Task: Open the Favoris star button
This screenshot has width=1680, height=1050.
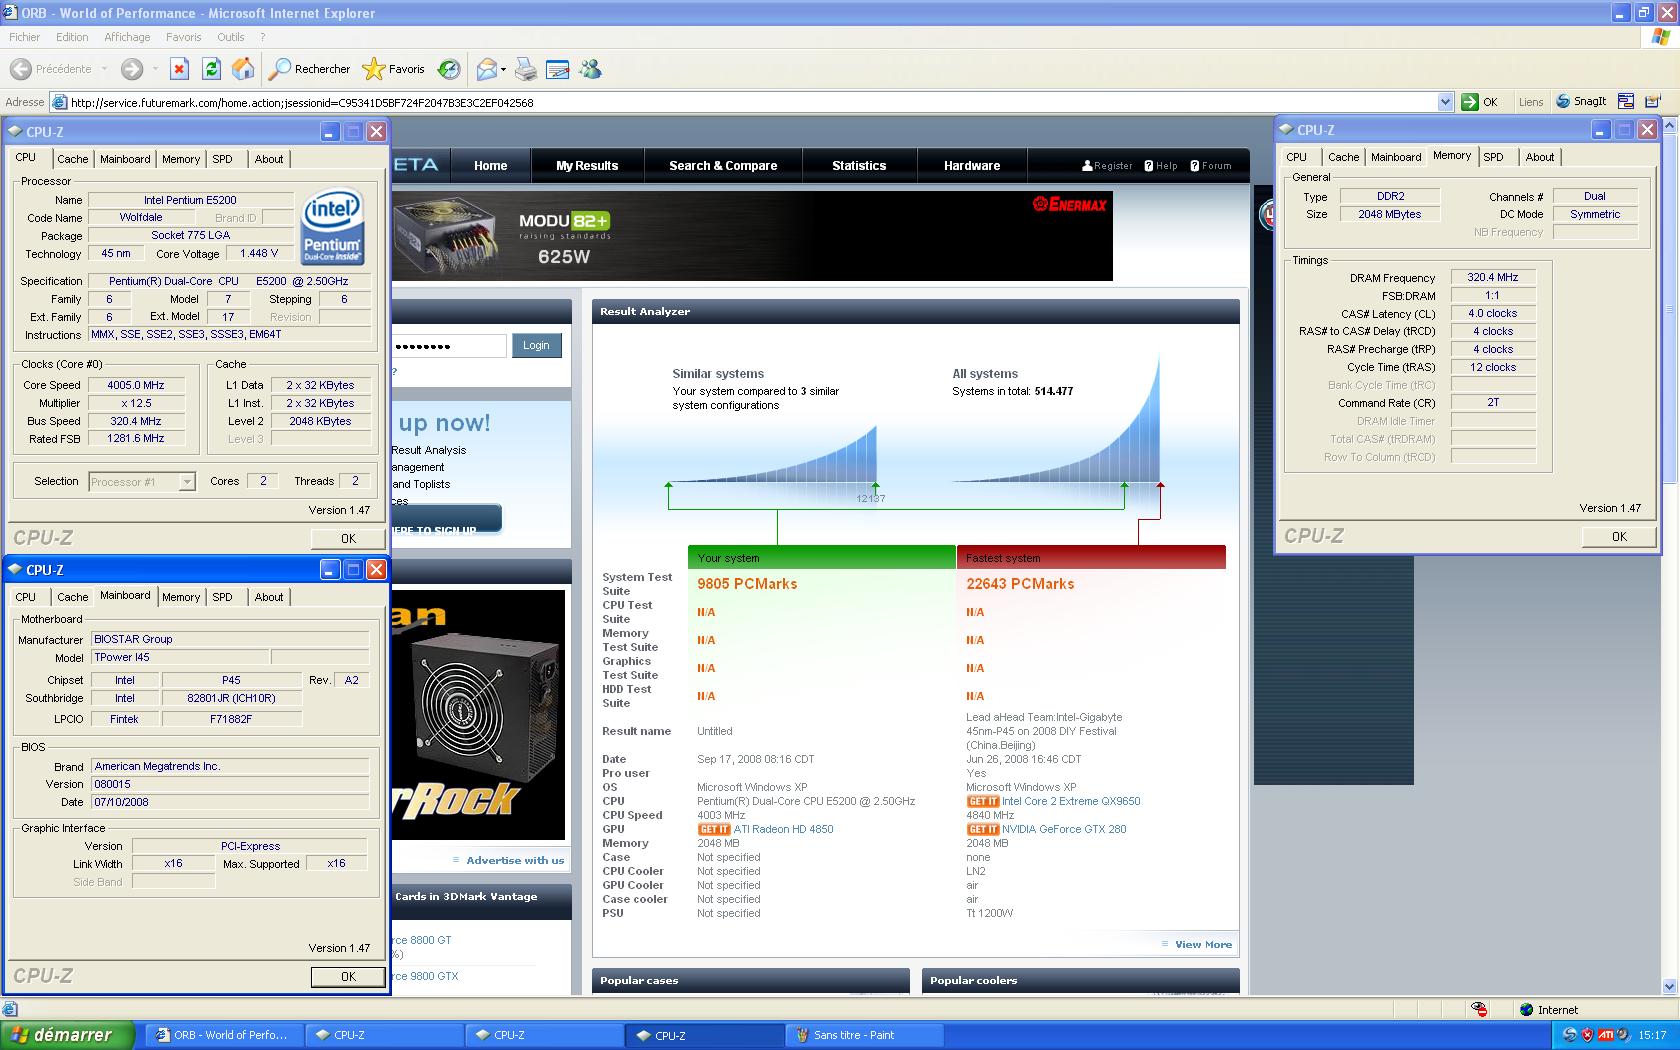Action: pyautogui.click(x=394, y=69)
